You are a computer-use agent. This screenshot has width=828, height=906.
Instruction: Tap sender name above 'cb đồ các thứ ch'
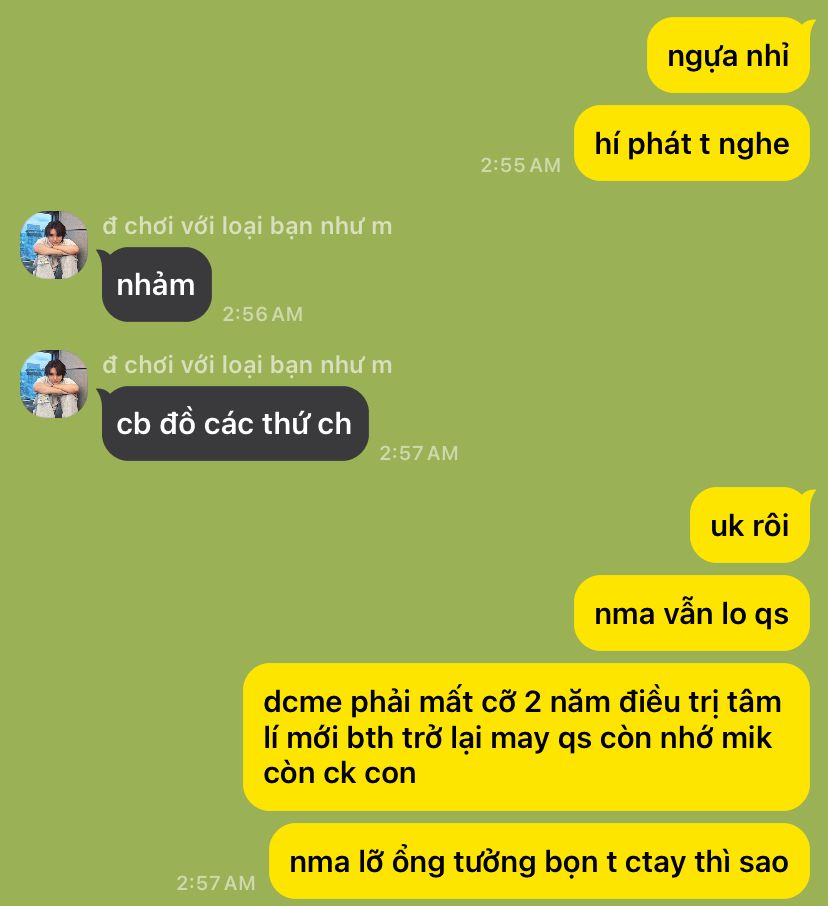pyautogui.click(x=247, y=365)
